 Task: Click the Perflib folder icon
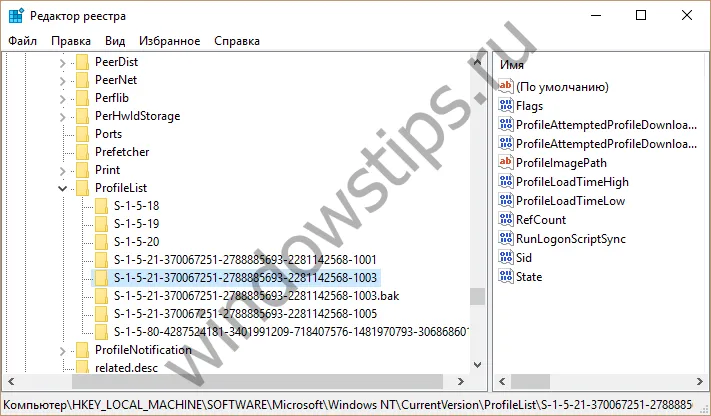[83, 98]
